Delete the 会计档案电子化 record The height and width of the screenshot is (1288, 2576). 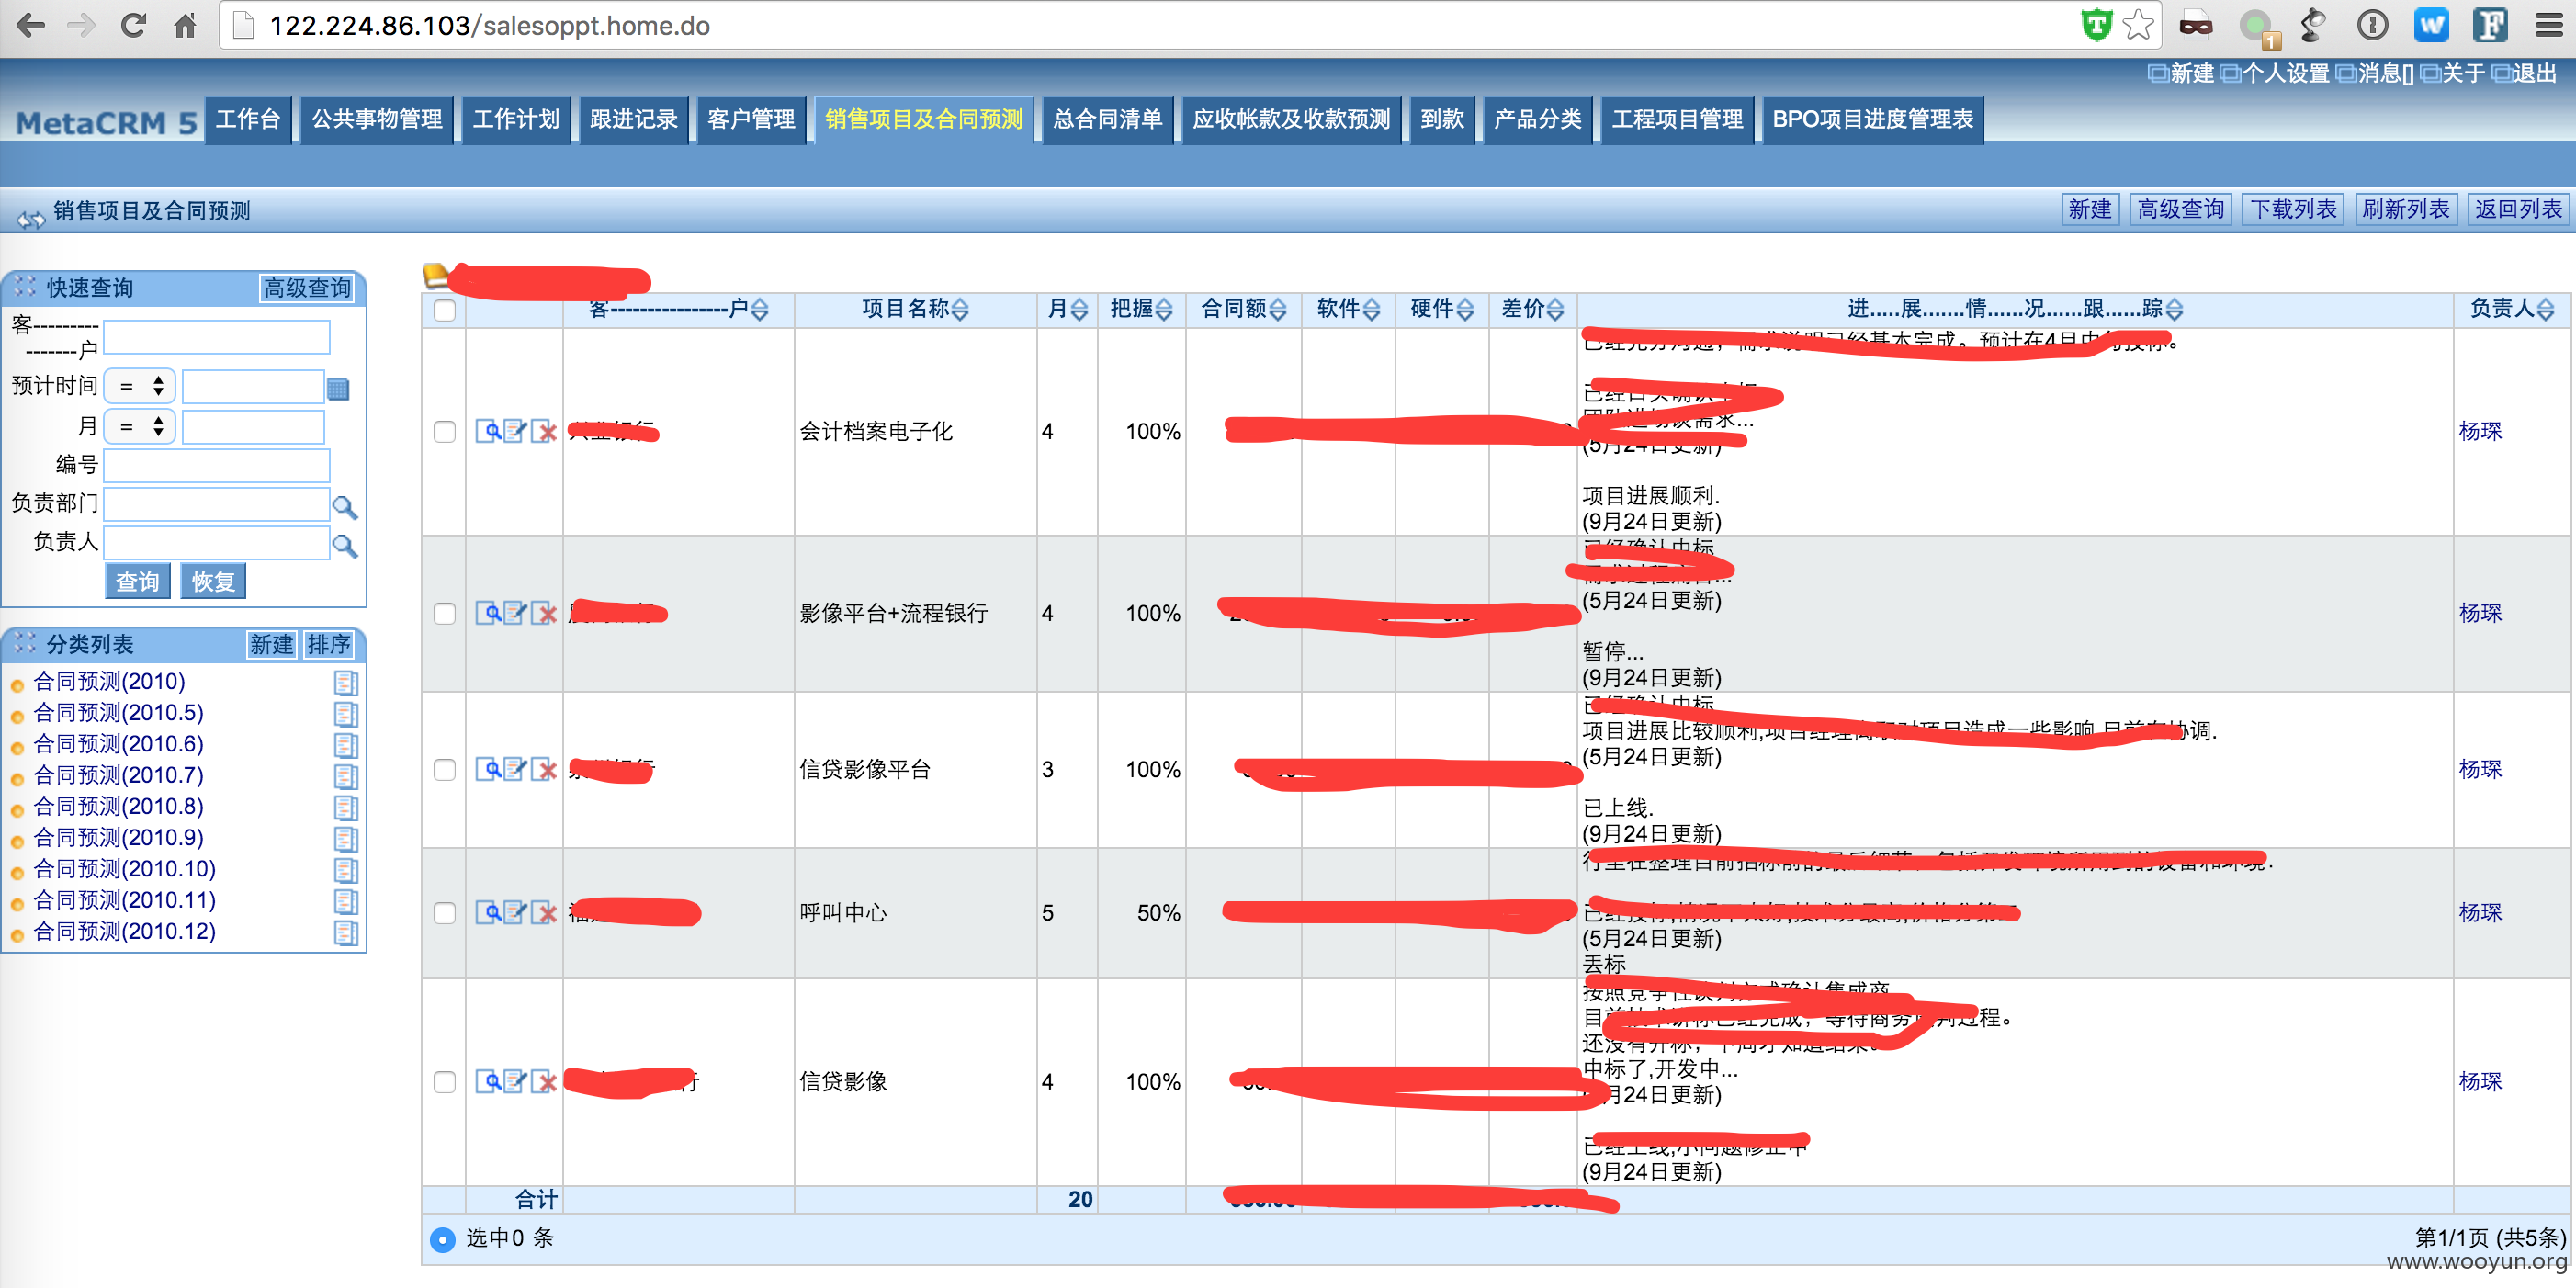point(544,432)
